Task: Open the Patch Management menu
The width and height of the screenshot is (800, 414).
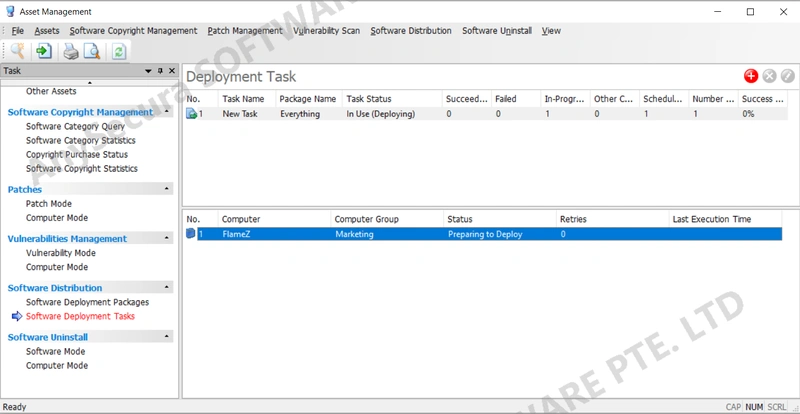Action: pyautogui.click(x=245, y=31)
